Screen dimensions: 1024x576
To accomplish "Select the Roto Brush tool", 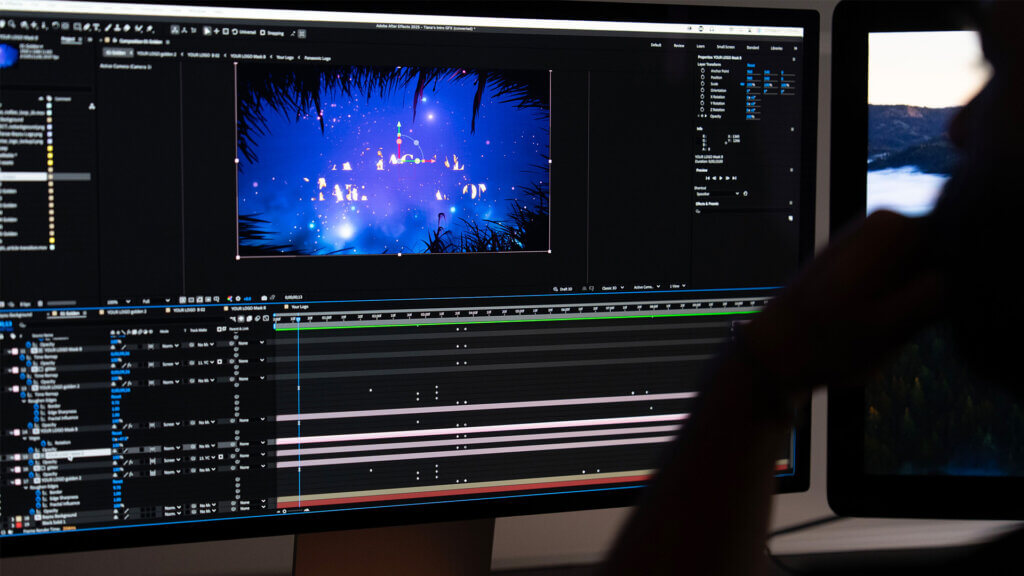I will pyautogui.click(x=138, y=28).
